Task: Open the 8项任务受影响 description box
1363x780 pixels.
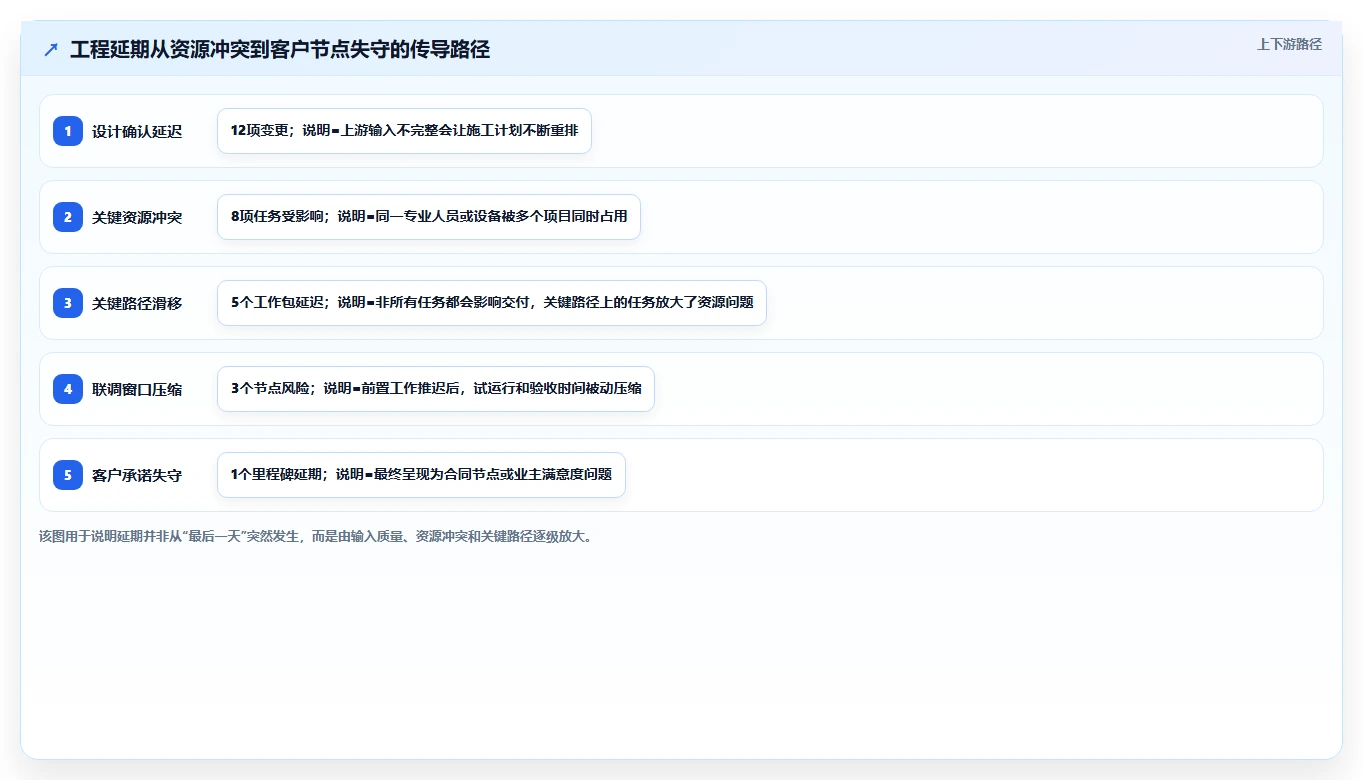Action: (429, 217)
